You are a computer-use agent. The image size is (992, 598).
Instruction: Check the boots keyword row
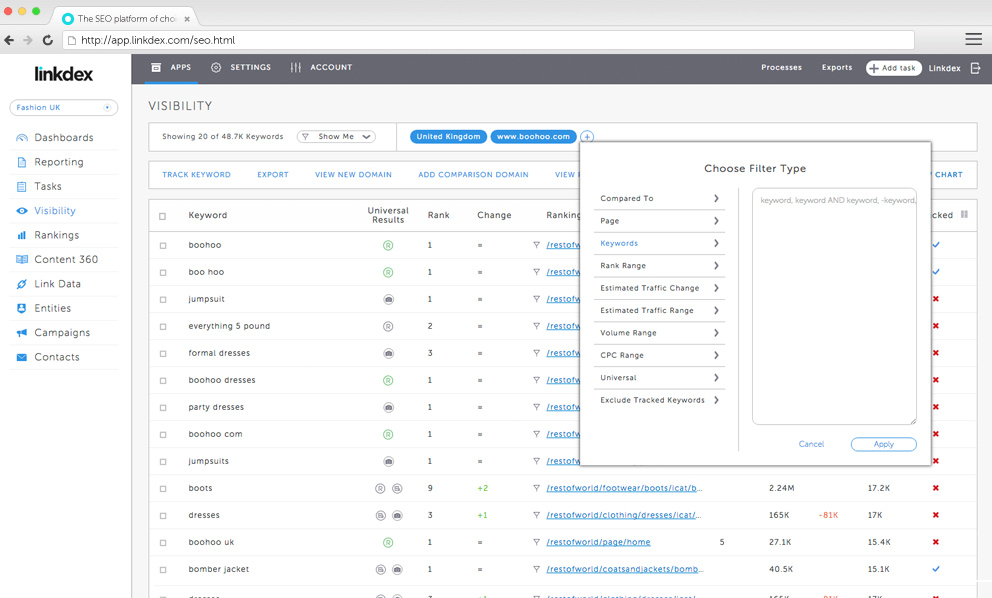coord(163,489)
